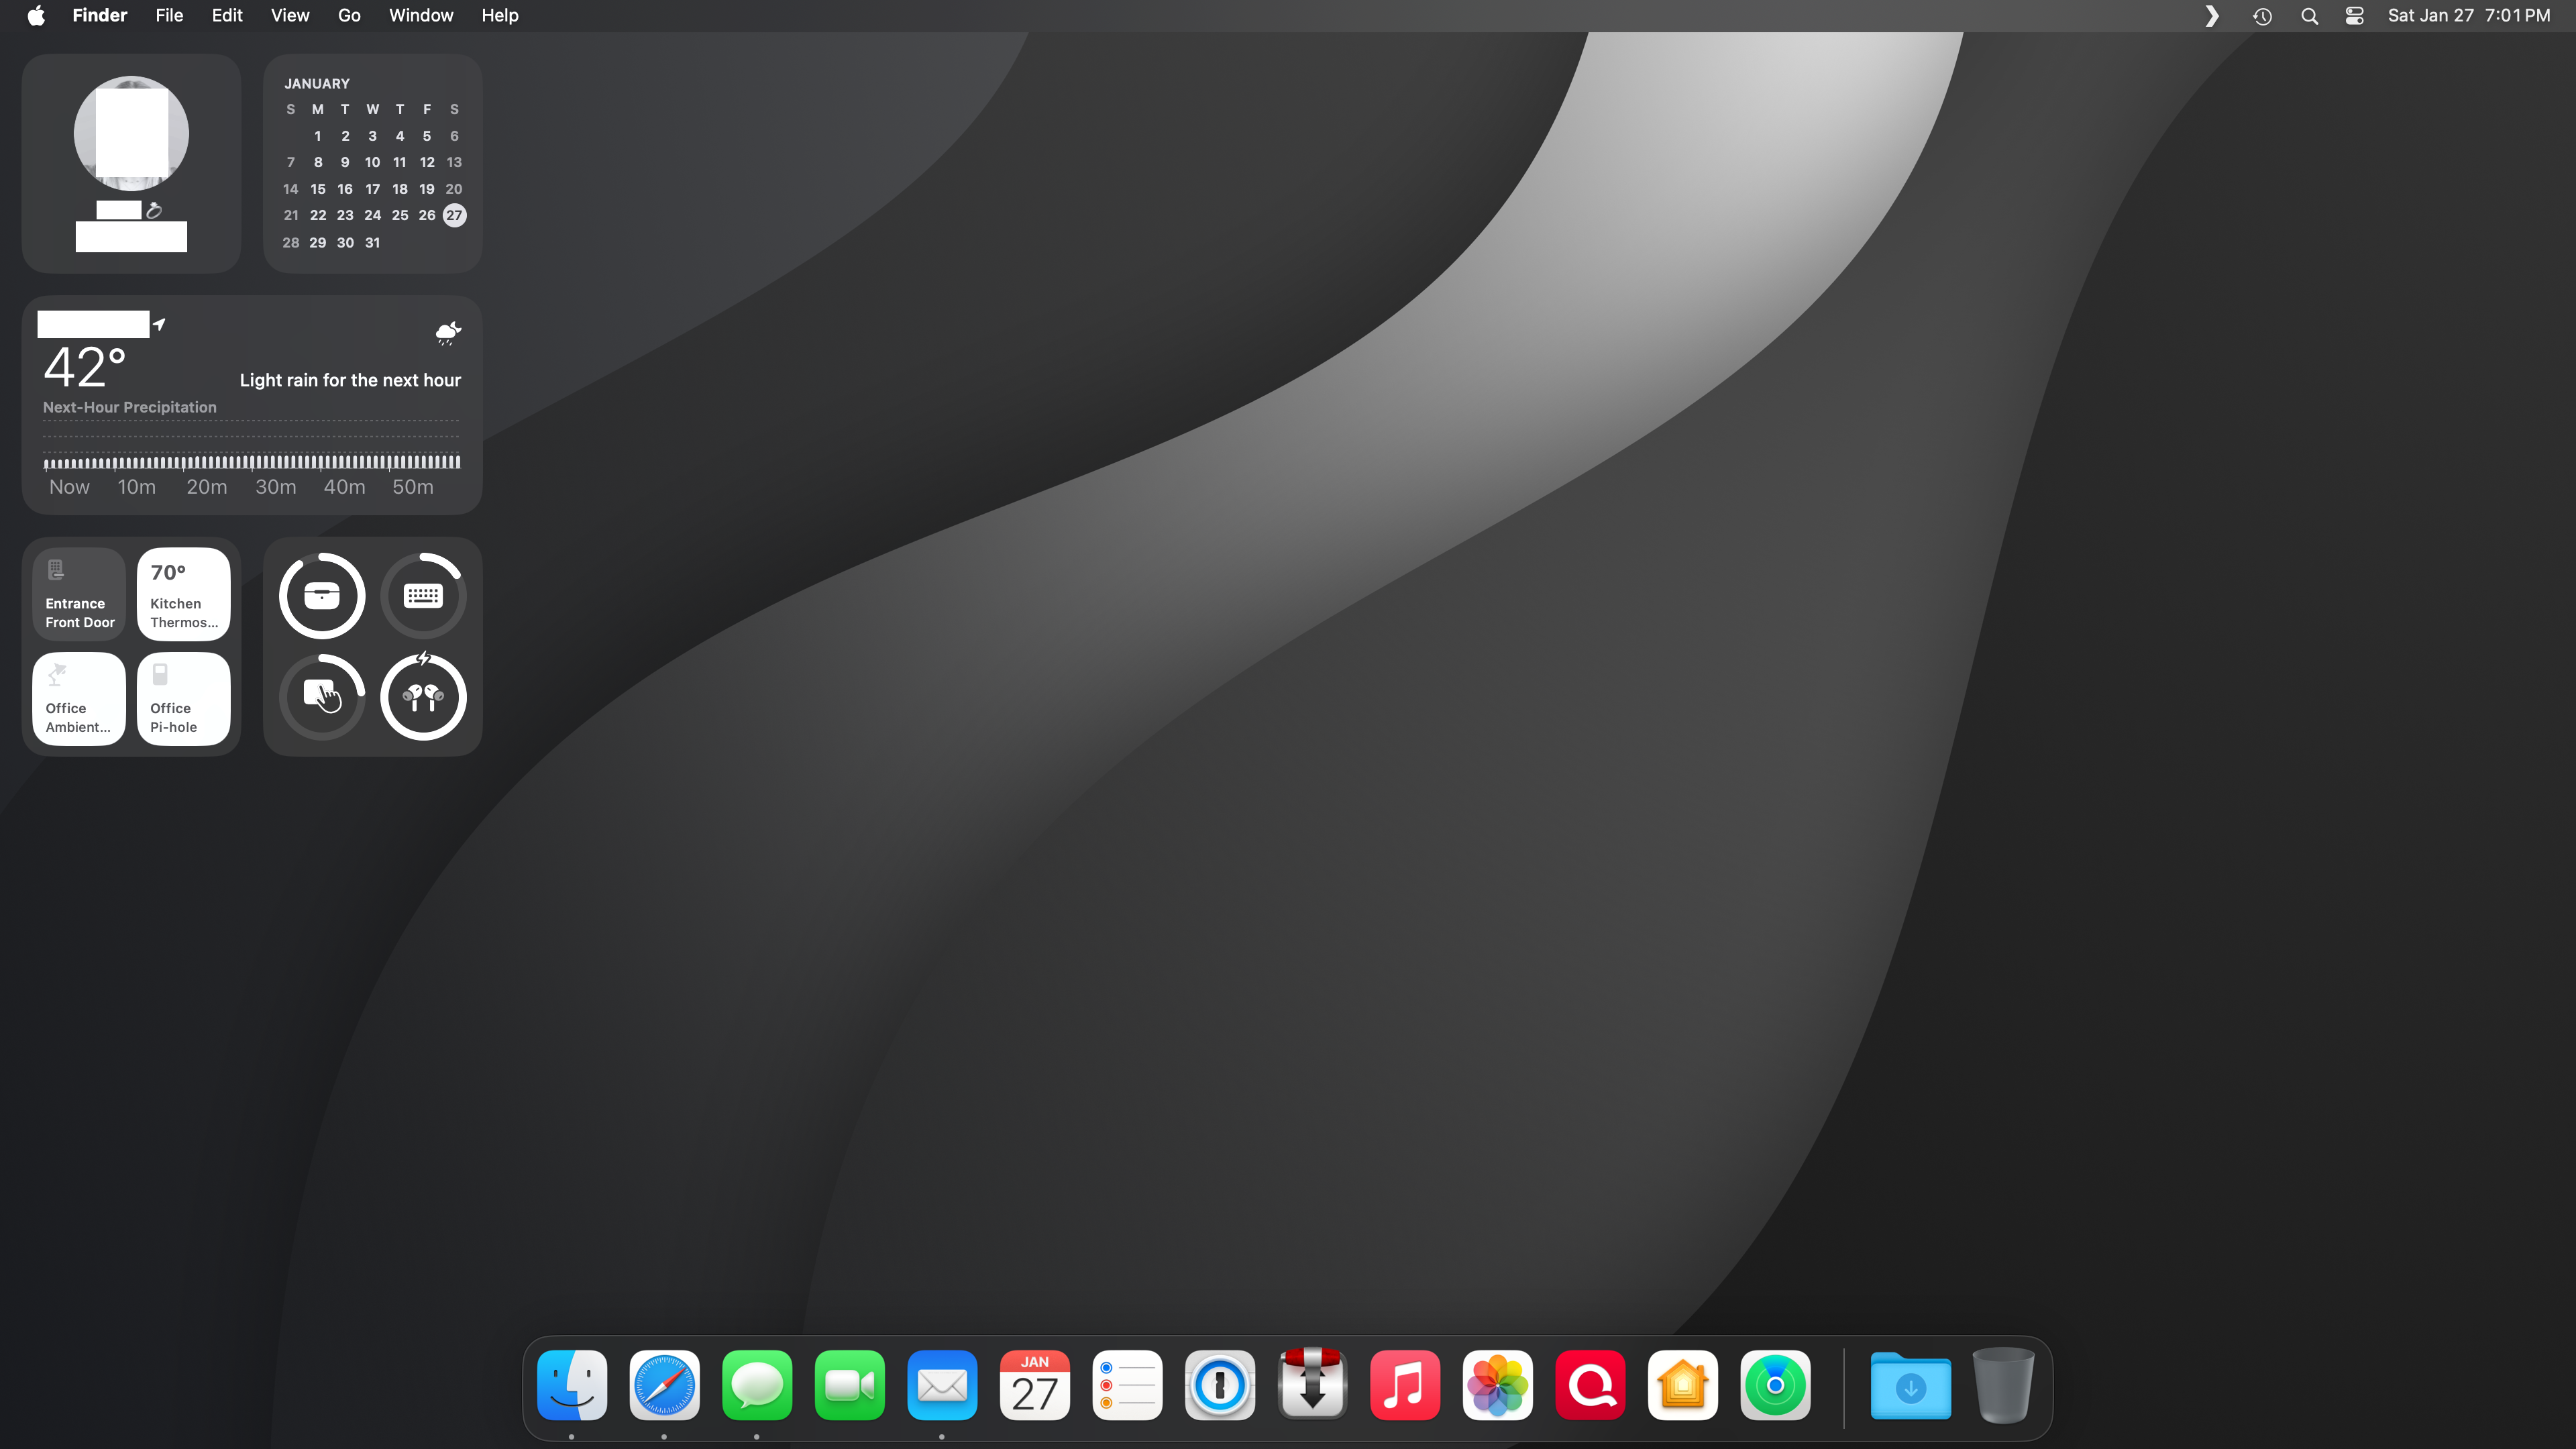Viewport: 2576px width, 1449px height.
Task: Open the Go menu
Action: pos(349,16)
